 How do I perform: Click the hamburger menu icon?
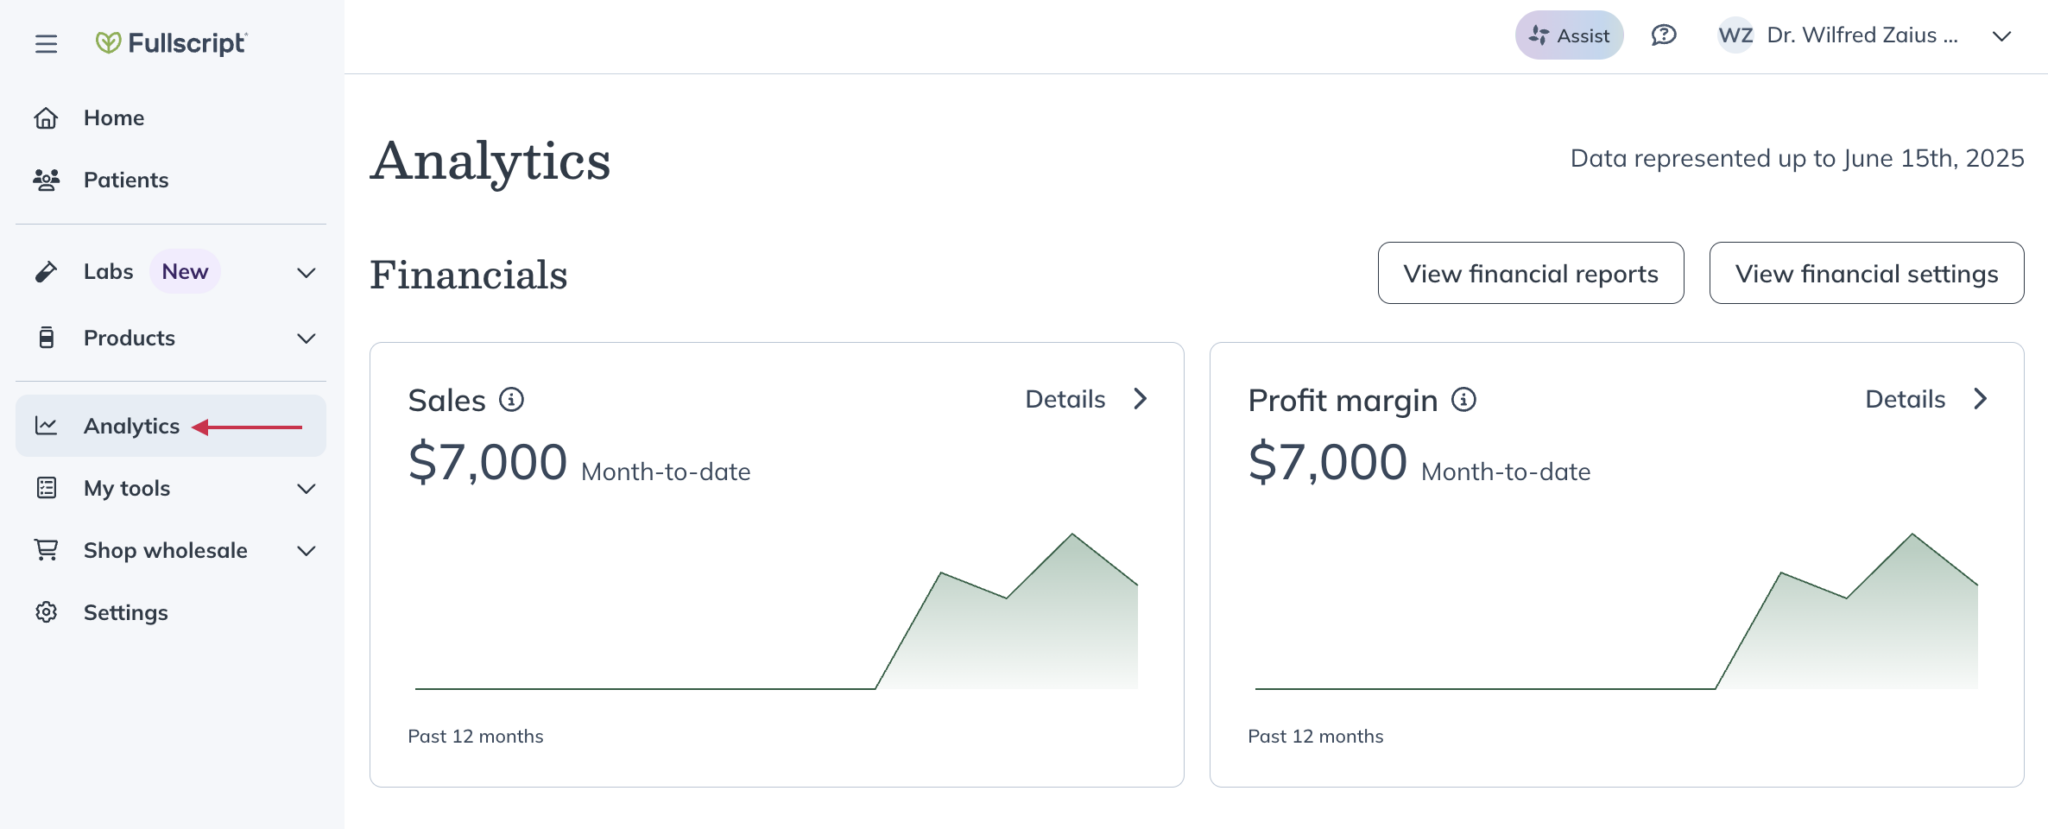tap(46, 44)
